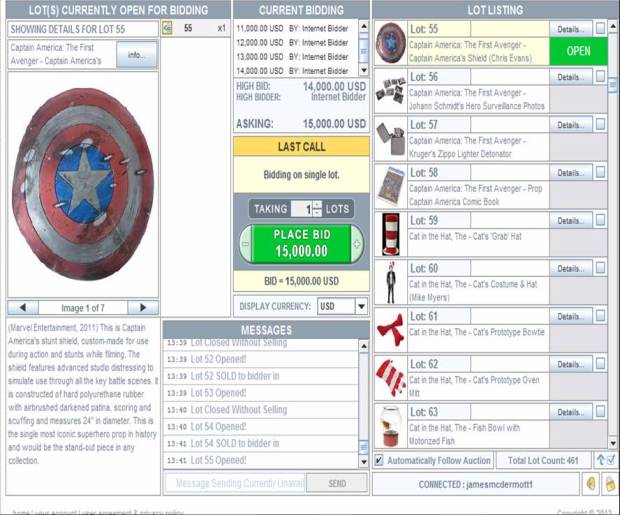Open the Display Currency dropdown
This screenshot has width=620, height=515.
(362, 307)
